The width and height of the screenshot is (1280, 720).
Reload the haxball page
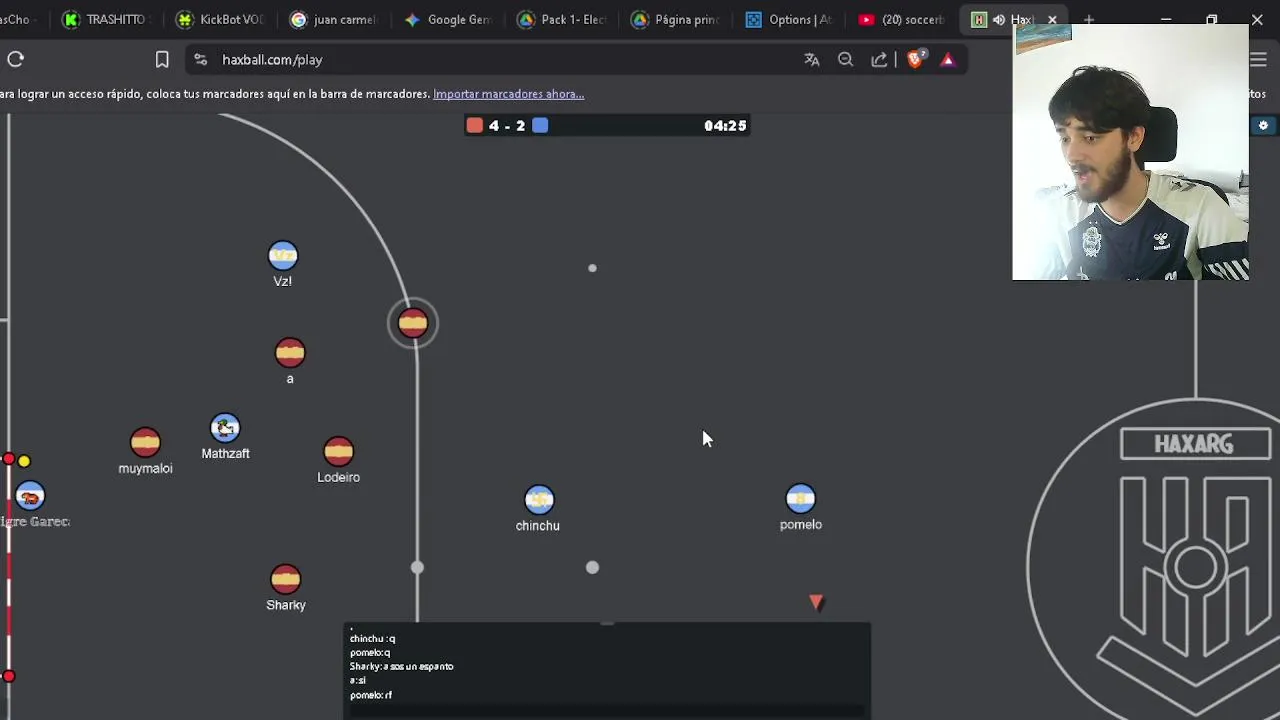[16, 59]
